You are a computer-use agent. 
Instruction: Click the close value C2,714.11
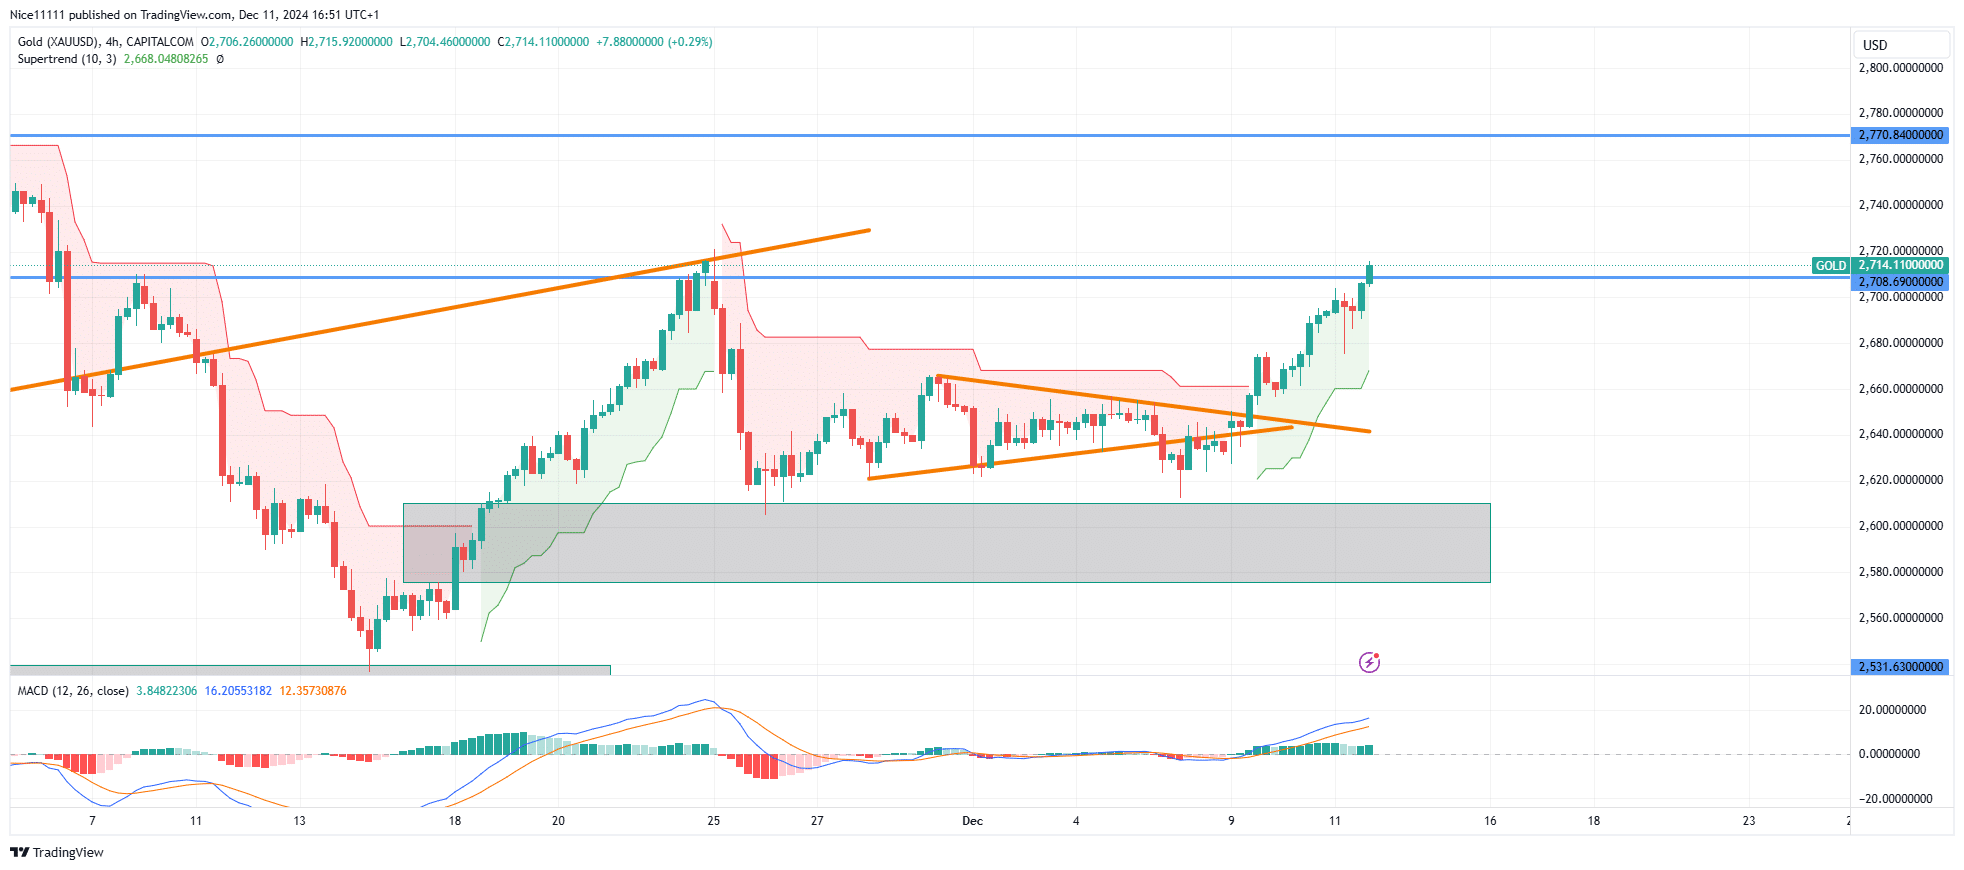[x=543, y=42]
